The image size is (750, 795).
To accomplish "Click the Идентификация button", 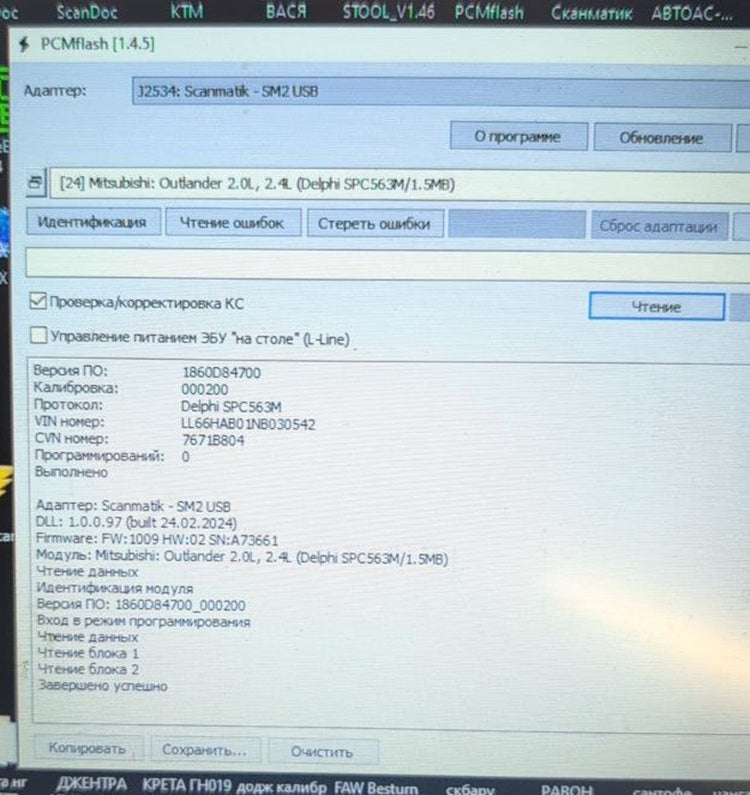I will pos(93,222).
